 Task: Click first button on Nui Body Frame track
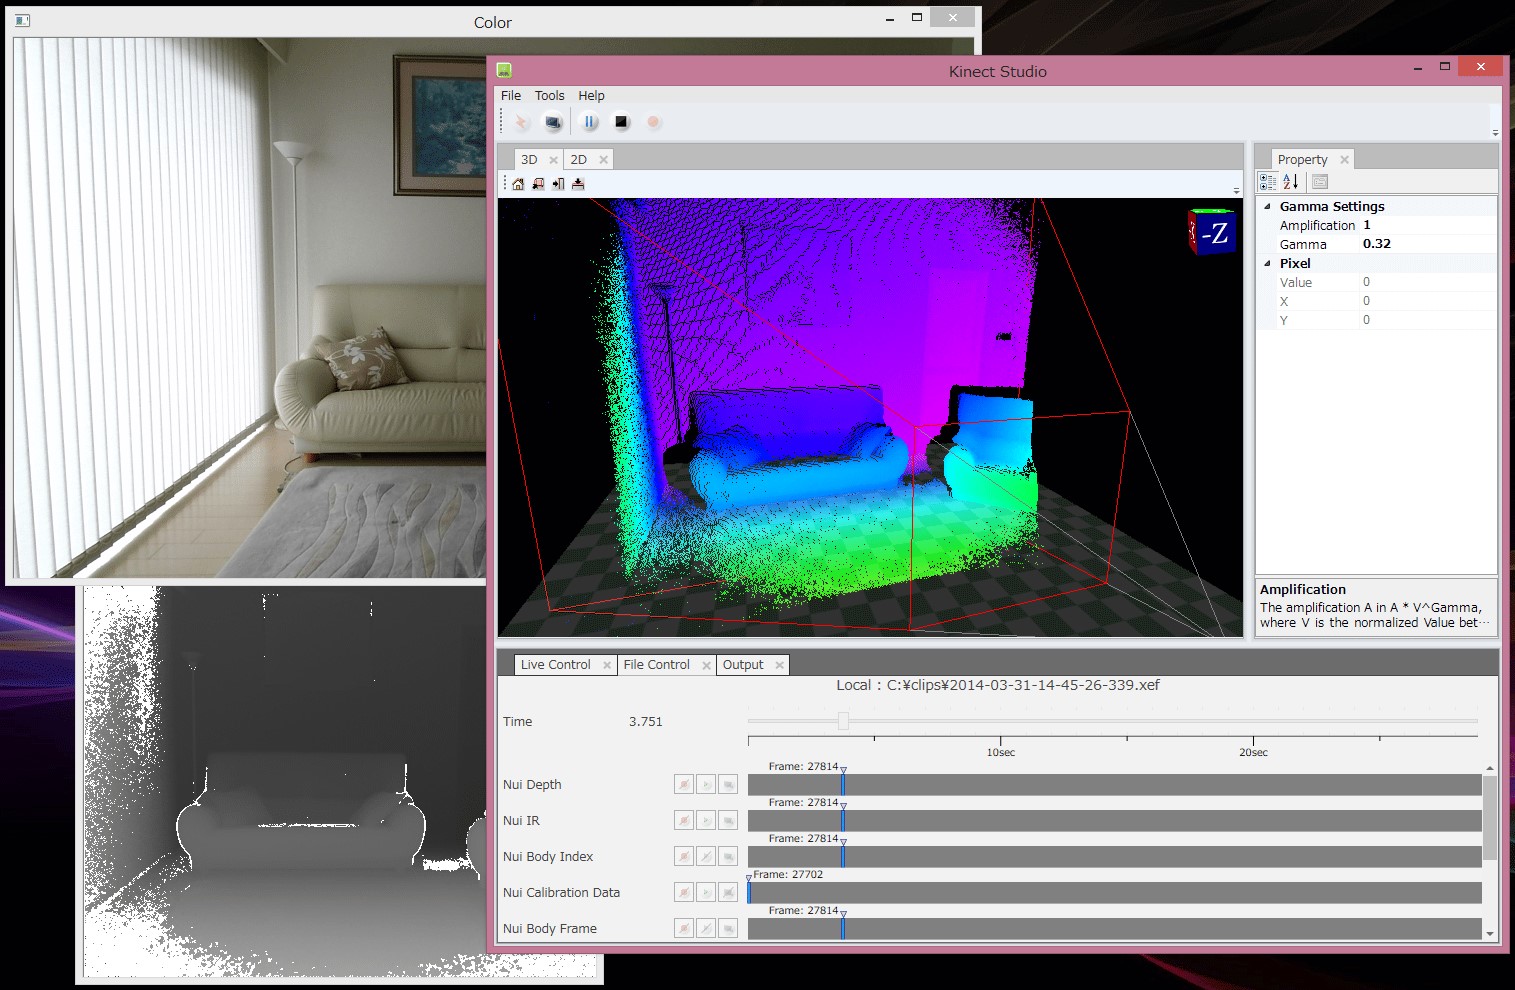click(684, 929)
